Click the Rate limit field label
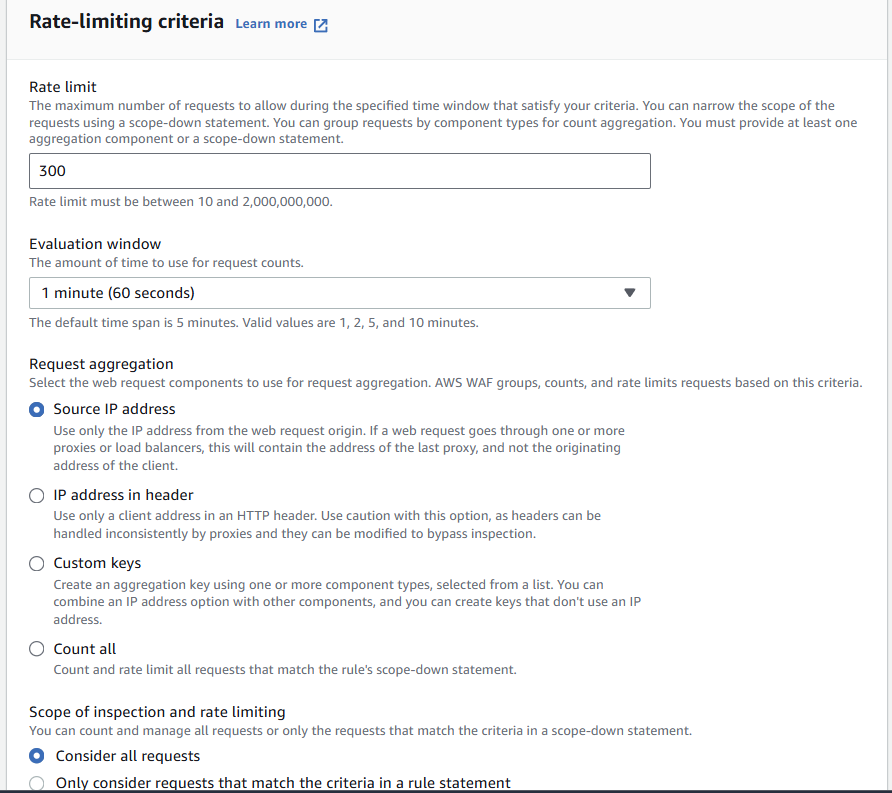This screenshot has height=793, width=892. point(64,87)
